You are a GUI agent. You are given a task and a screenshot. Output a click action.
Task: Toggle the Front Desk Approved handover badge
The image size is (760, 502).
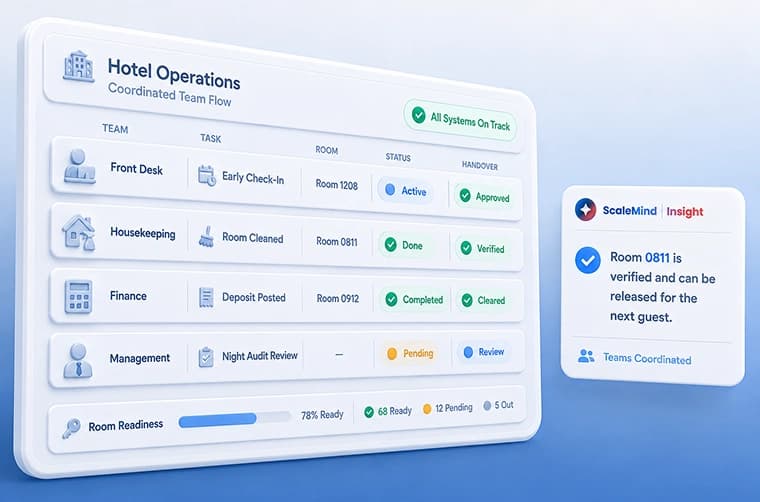(x=483, y=196)
